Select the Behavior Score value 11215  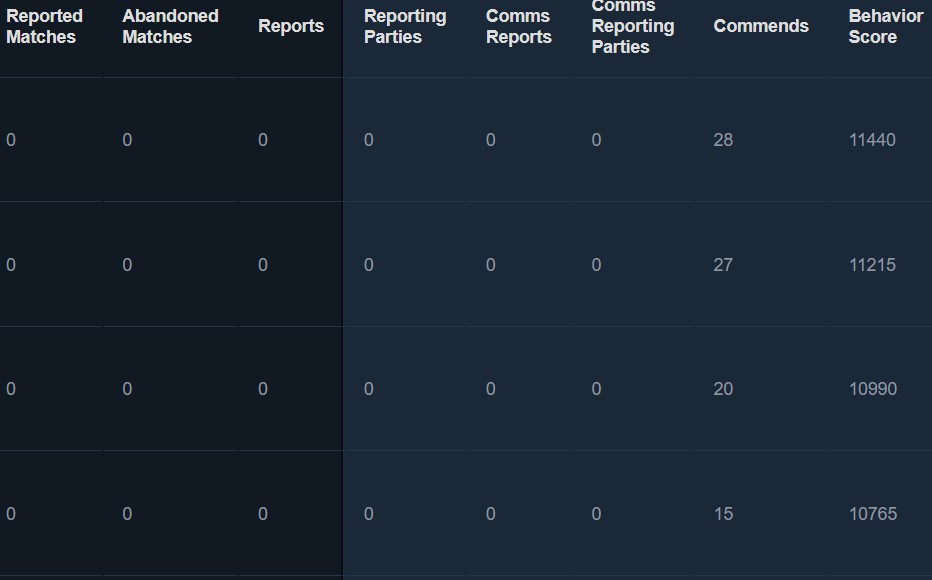coord(873,265)
